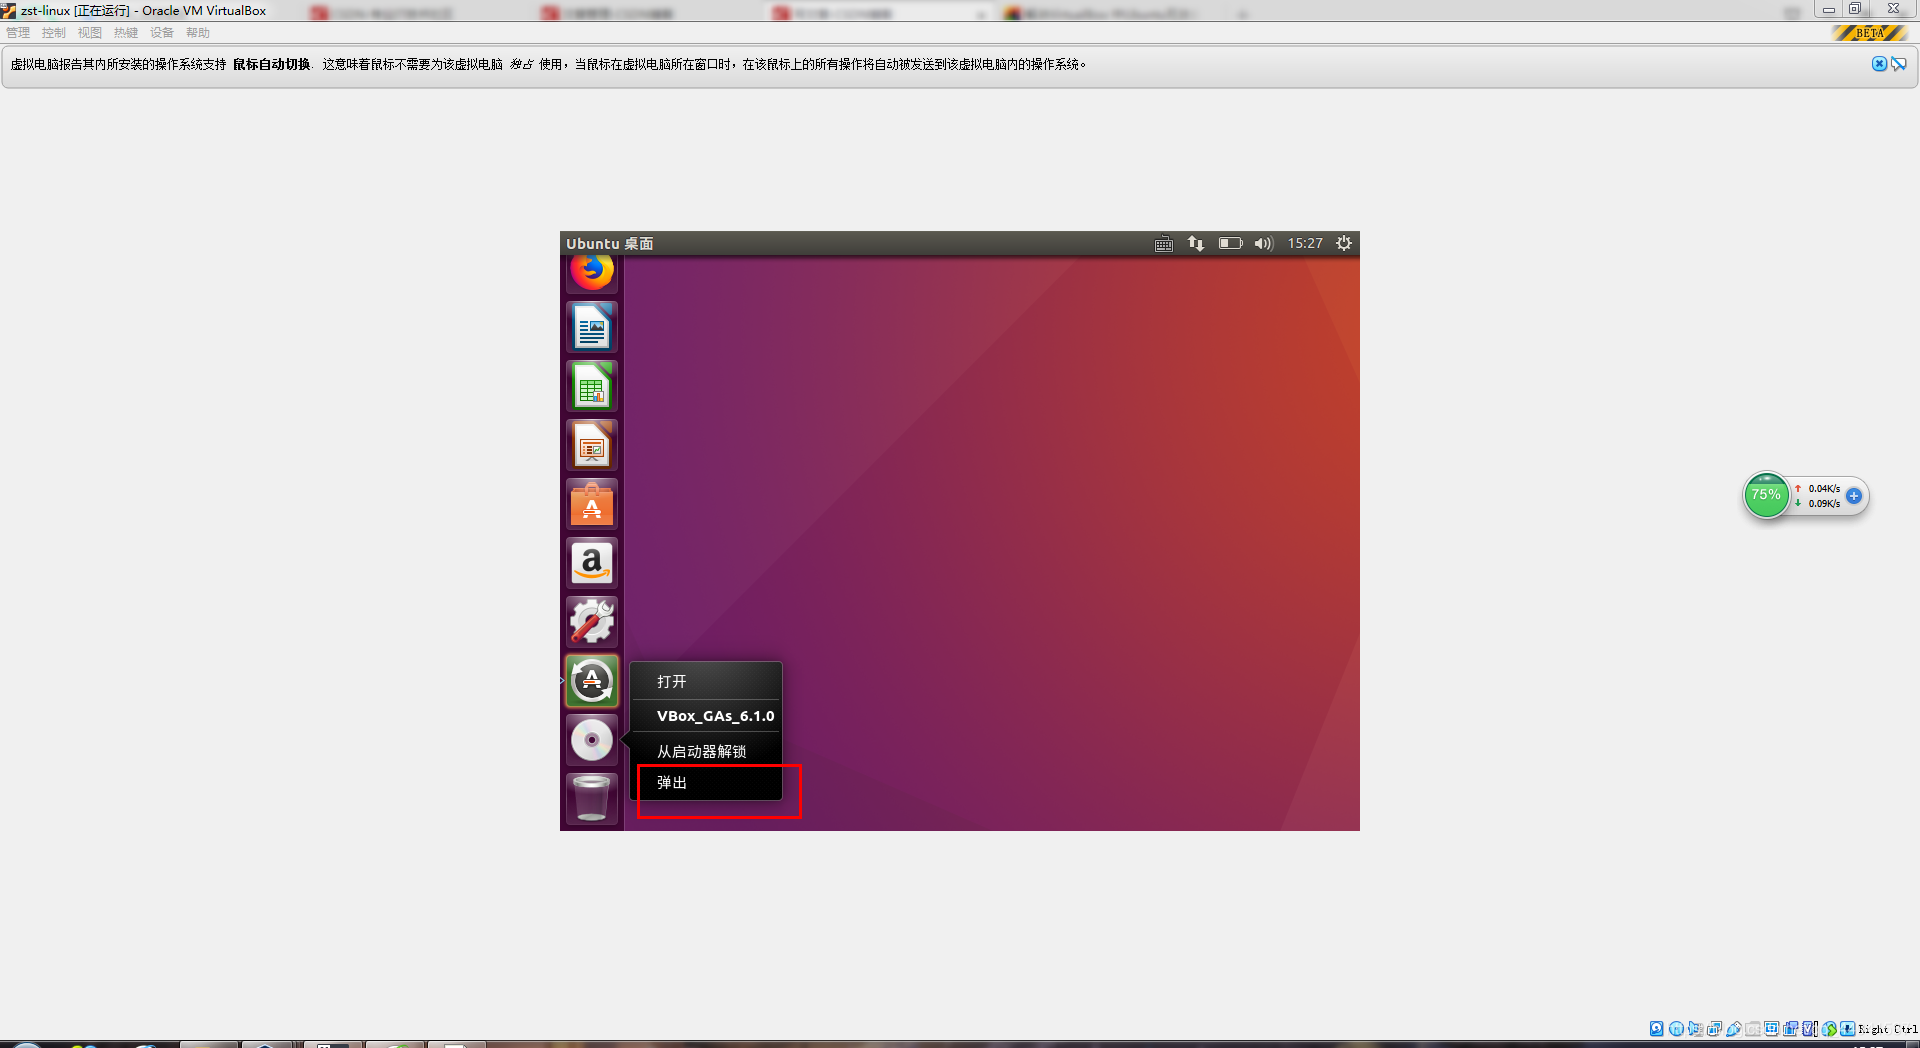Open the Amazon launcher icon
Viewport: 1920px width, 1048px height.
[x=592, y=564]
